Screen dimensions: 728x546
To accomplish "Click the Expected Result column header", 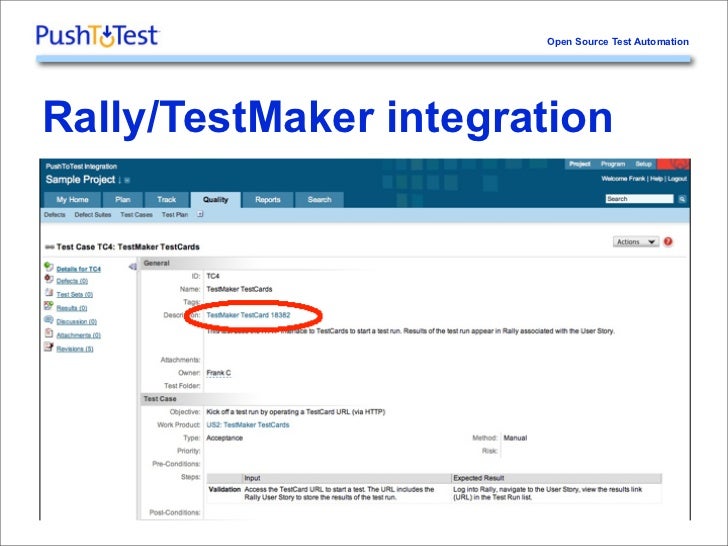I will pos(478,478).
